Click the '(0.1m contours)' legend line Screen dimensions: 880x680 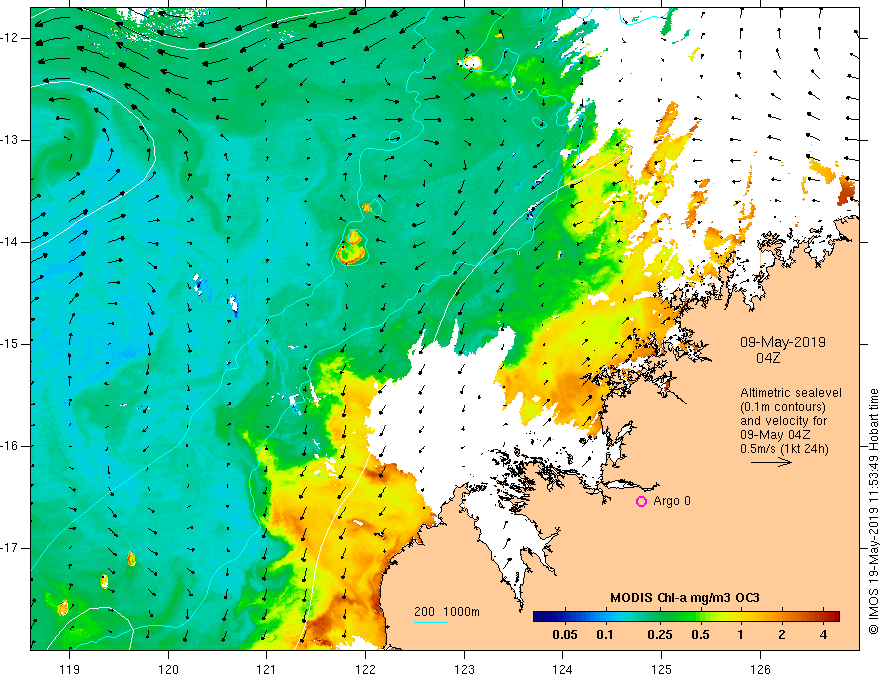click(x=783, y=407)
